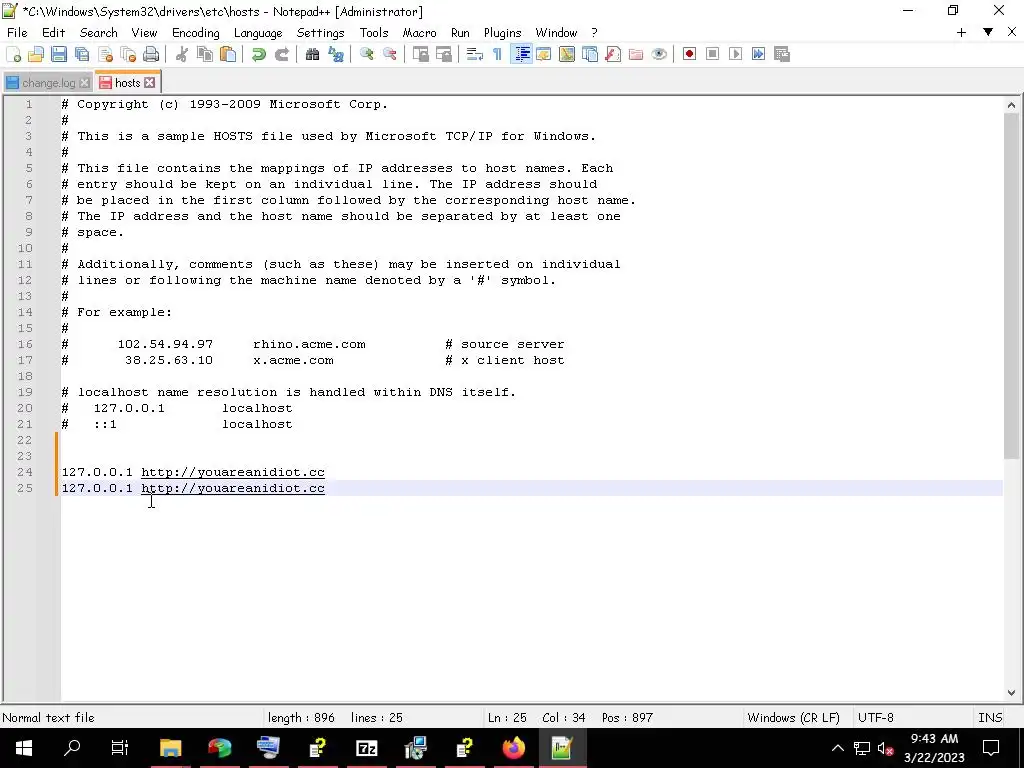1024x768 pixels.
Task: Toggle Word Wrap in the toolbar
Action: coord(474,54)
